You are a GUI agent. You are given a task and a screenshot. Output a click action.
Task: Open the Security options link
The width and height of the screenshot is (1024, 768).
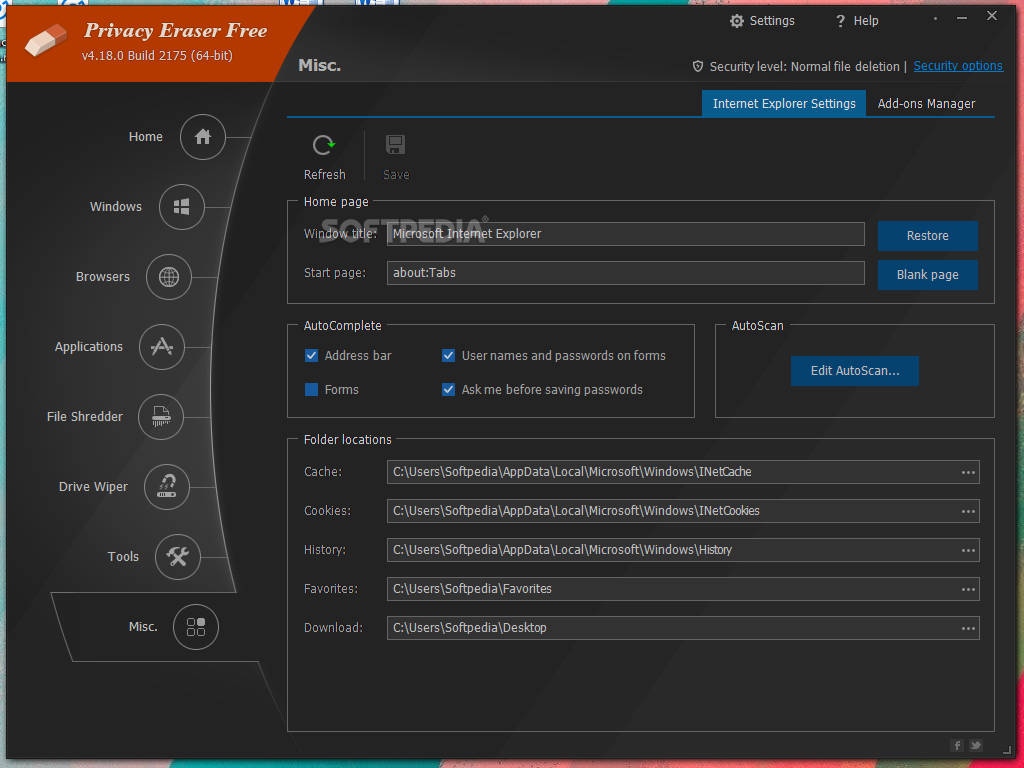[x=957, y=66]
